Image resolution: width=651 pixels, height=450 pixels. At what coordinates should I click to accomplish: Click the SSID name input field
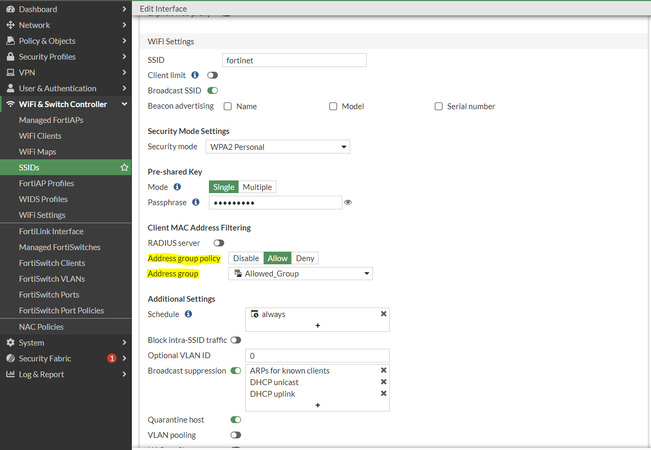pyautogui.click(x=294, y=60)
